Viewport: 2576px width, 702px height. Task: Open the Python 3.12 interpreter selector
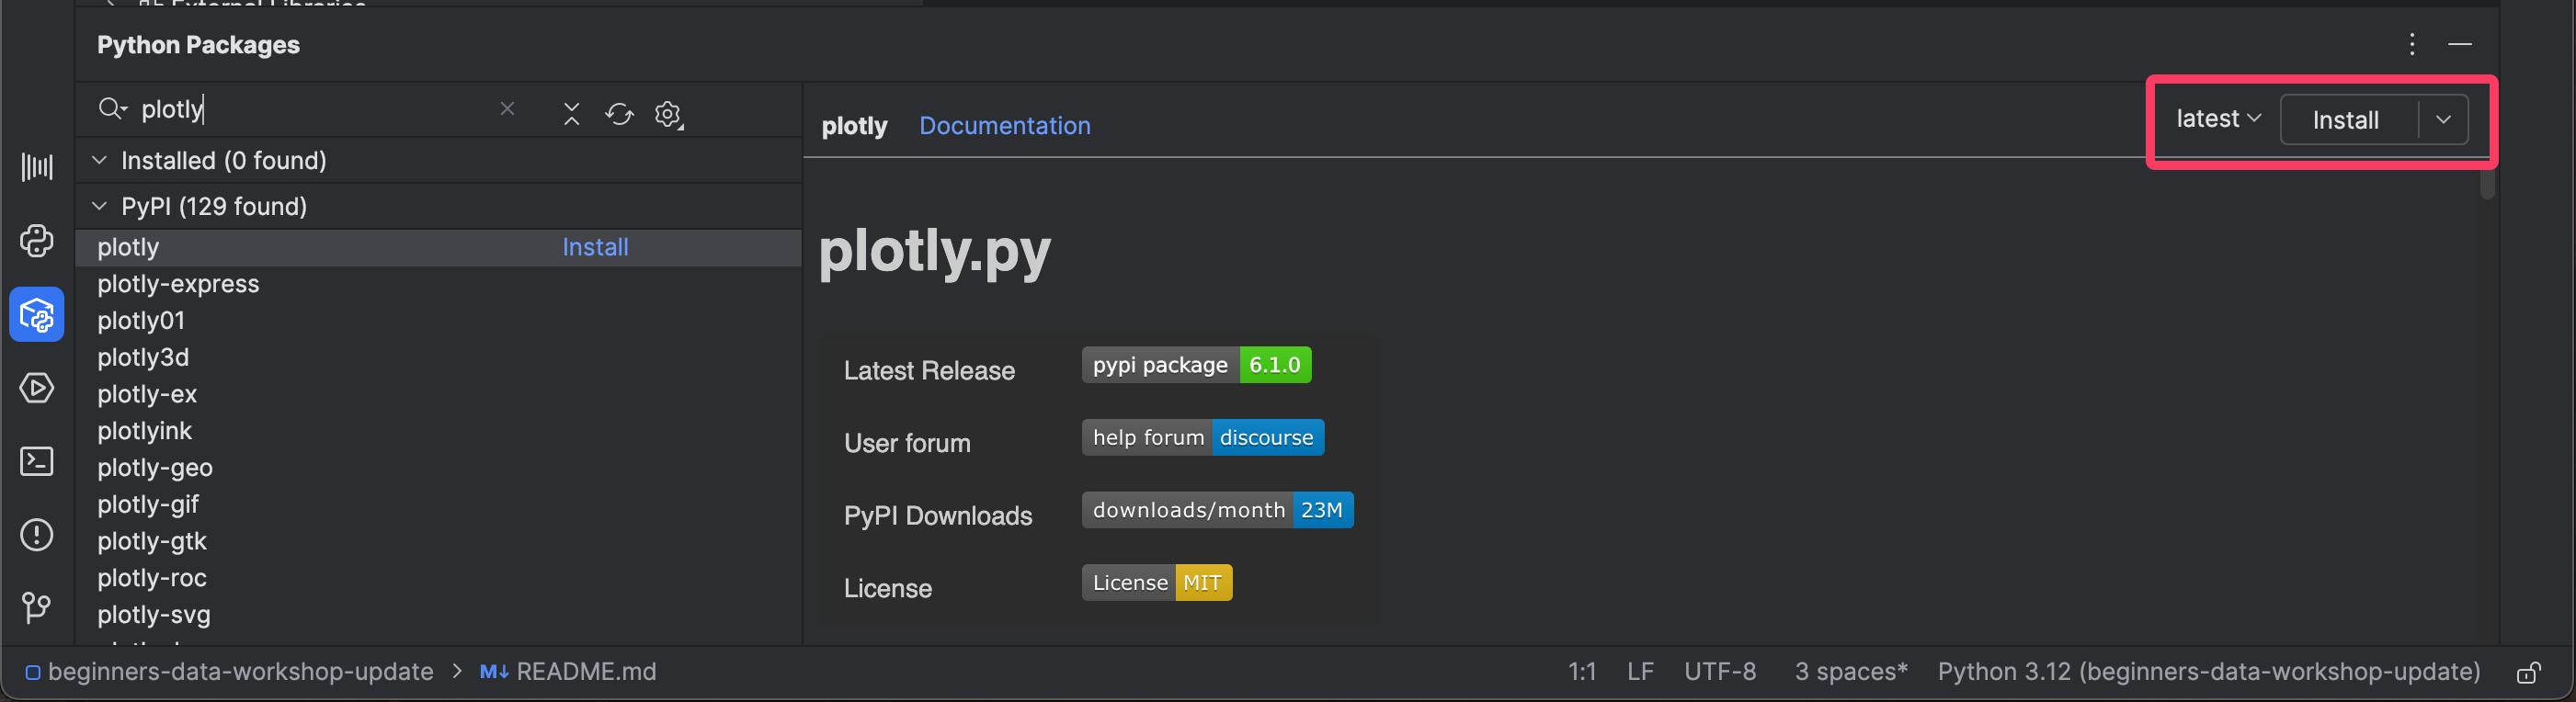[x=2209, y=672]
